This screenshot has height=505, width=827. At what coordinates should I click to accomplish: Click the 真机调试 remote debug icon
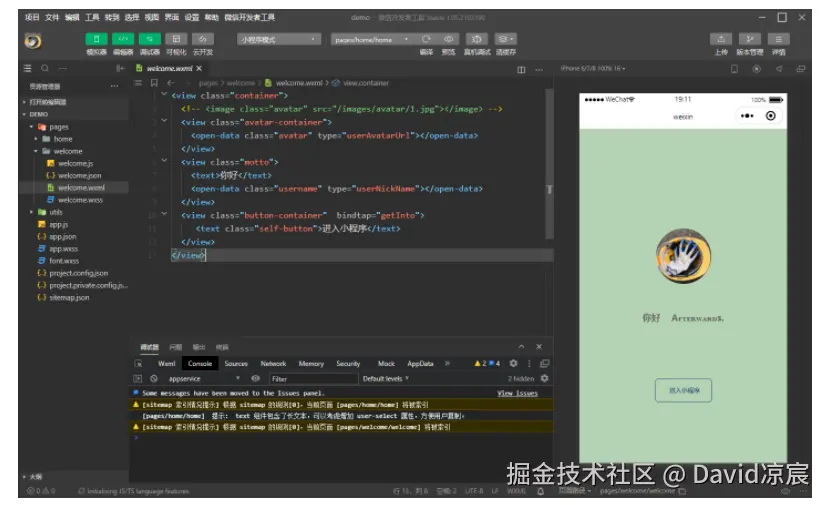coord(477,39)
